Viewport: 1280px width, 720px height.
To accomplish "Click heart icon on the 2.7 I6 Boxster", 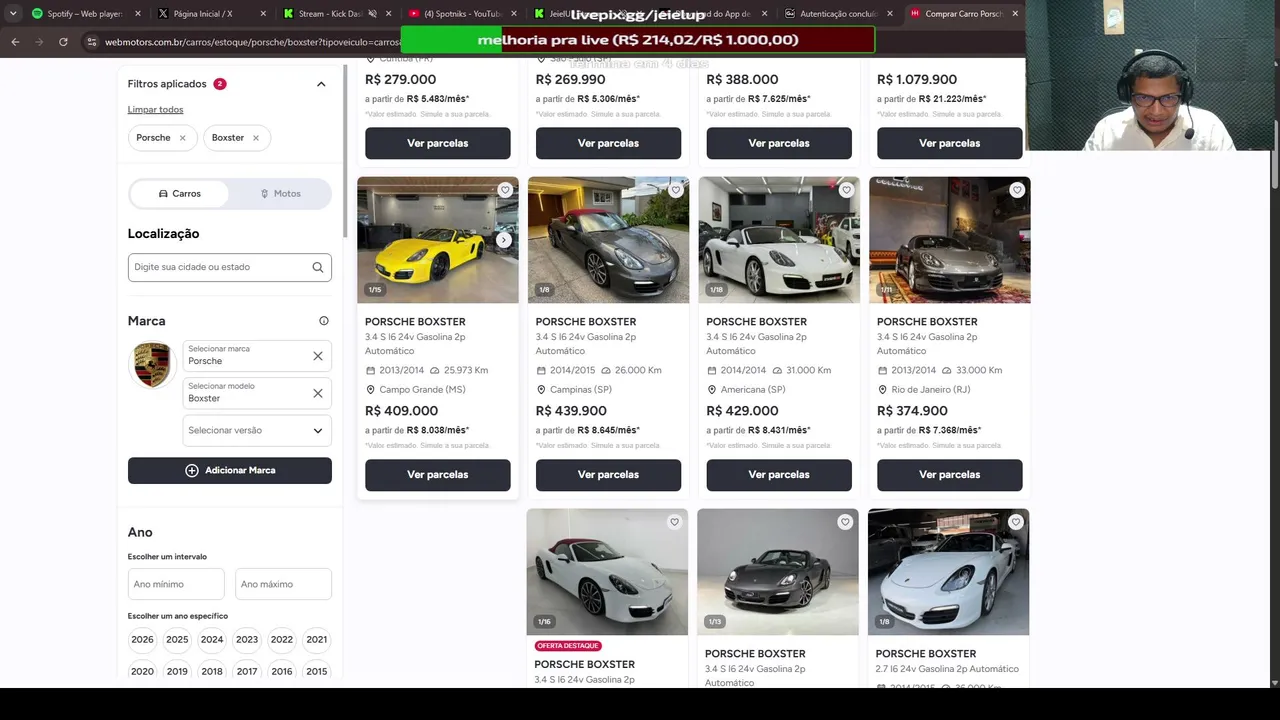I will point(1016,522).
